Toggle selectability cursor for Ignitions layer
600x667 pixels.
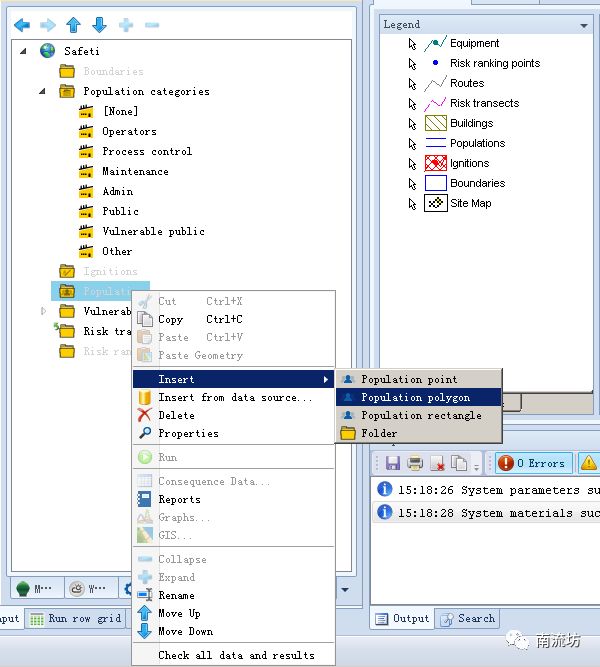(412, 164)
